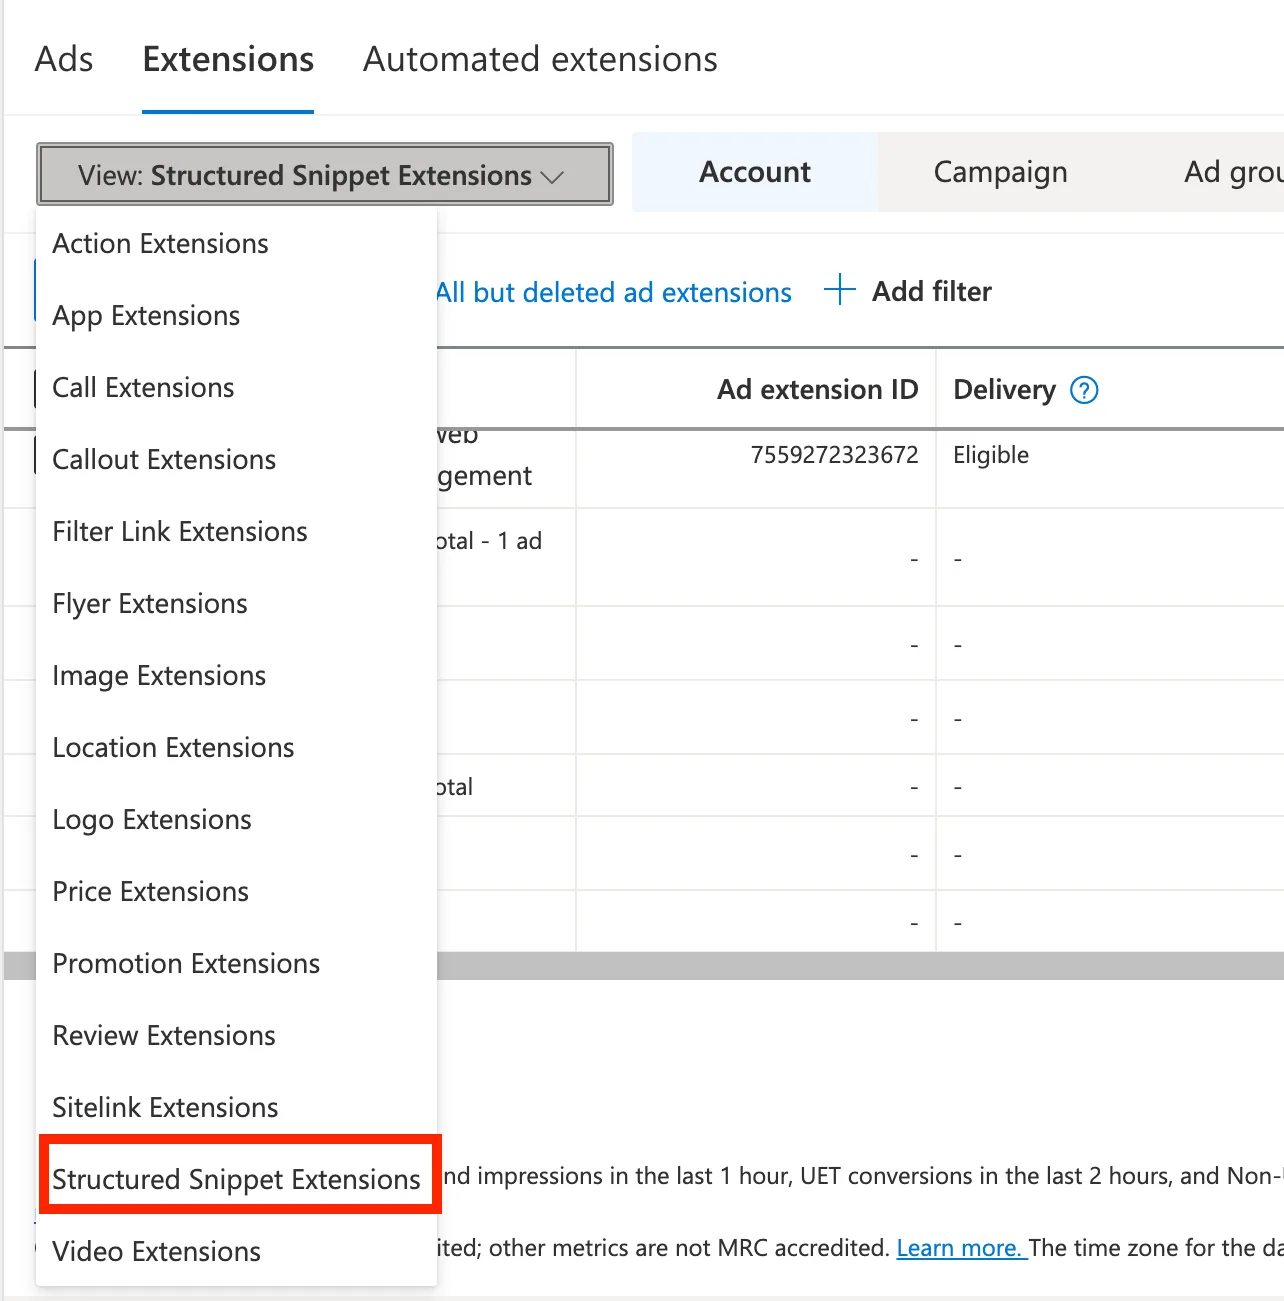Open the Delivery column help icon
The image size is (1284, 1301).
1084,390
